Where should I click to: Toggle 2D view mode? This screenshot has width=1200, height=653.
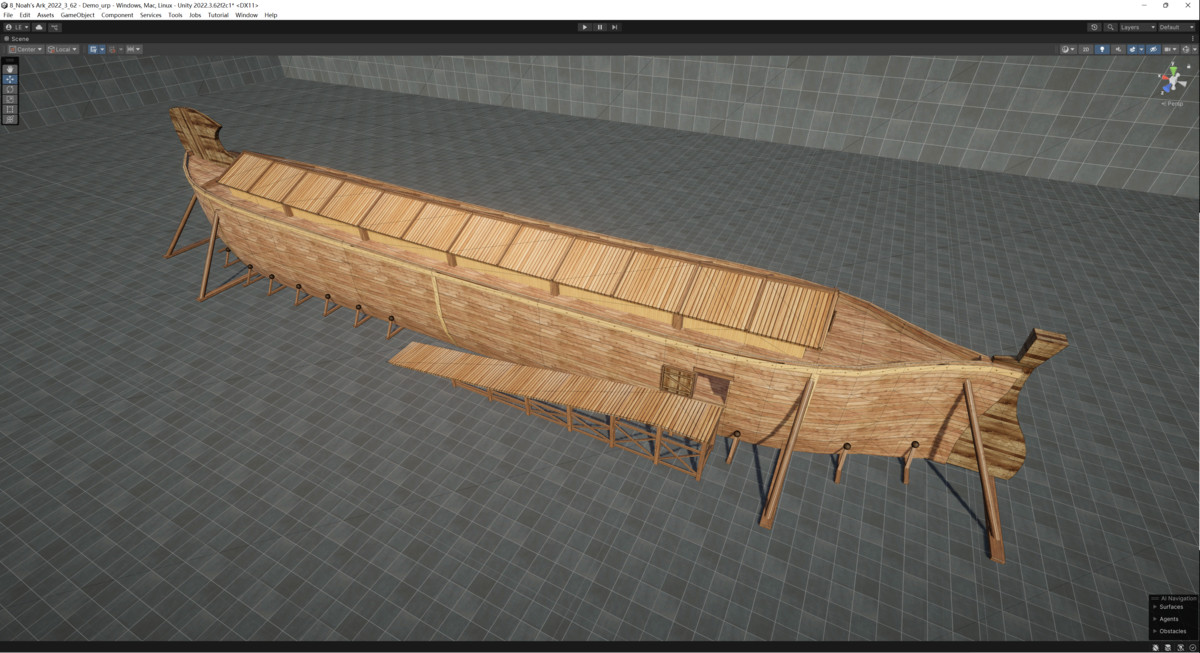(x=1085, y=49)
